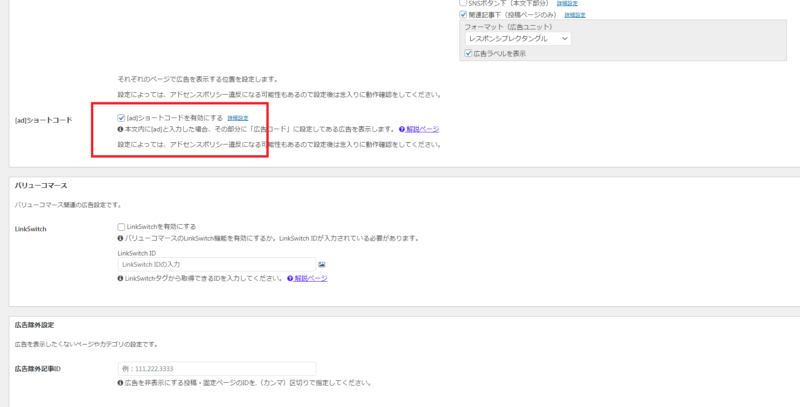Open 解説ページ link in [ad] shortcode section
The image size is (800, 407).
tap(422, 130)
